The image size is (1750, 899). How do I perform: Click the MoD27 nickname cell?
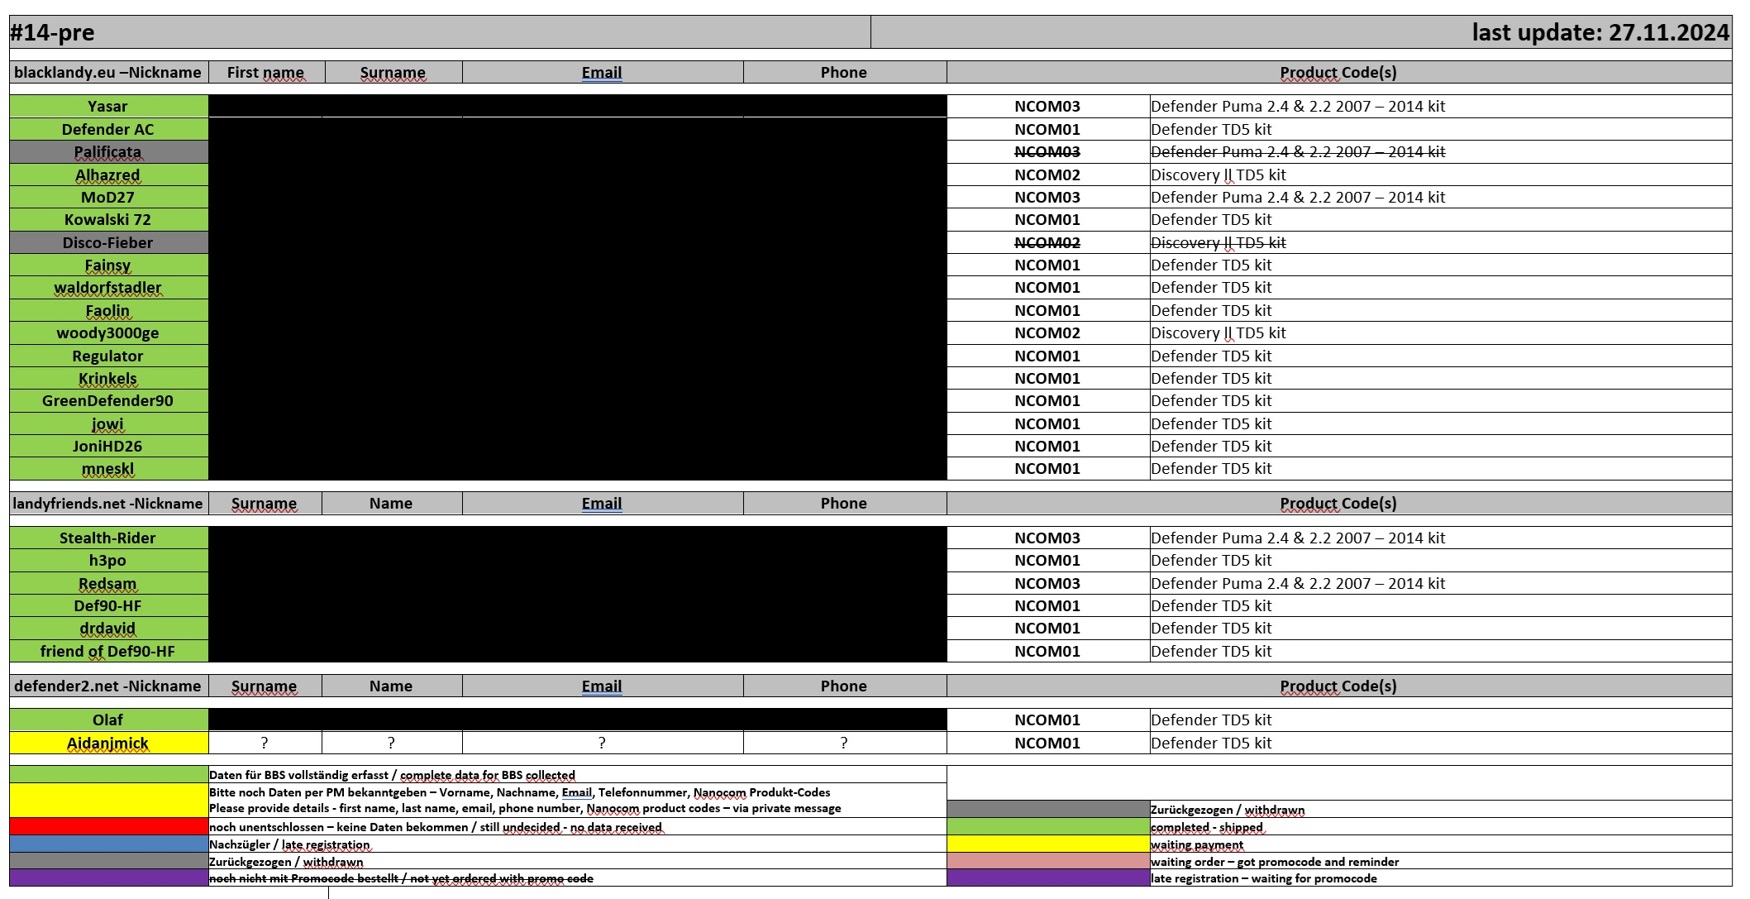pyautogui.click(x=108, y=197)
